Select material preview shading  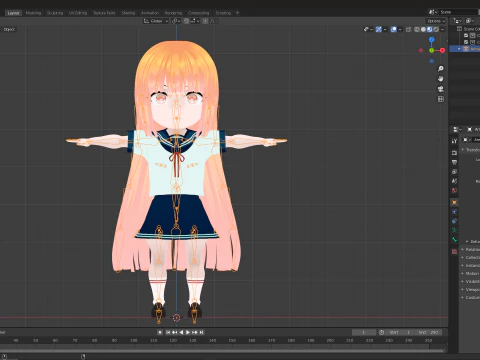[430, 29]
